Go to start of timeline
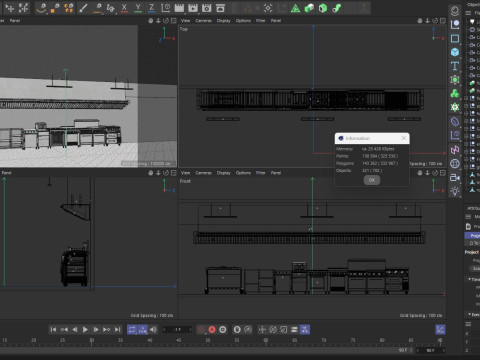This screenshot has width=480, height=360. [x=53, y=330]
